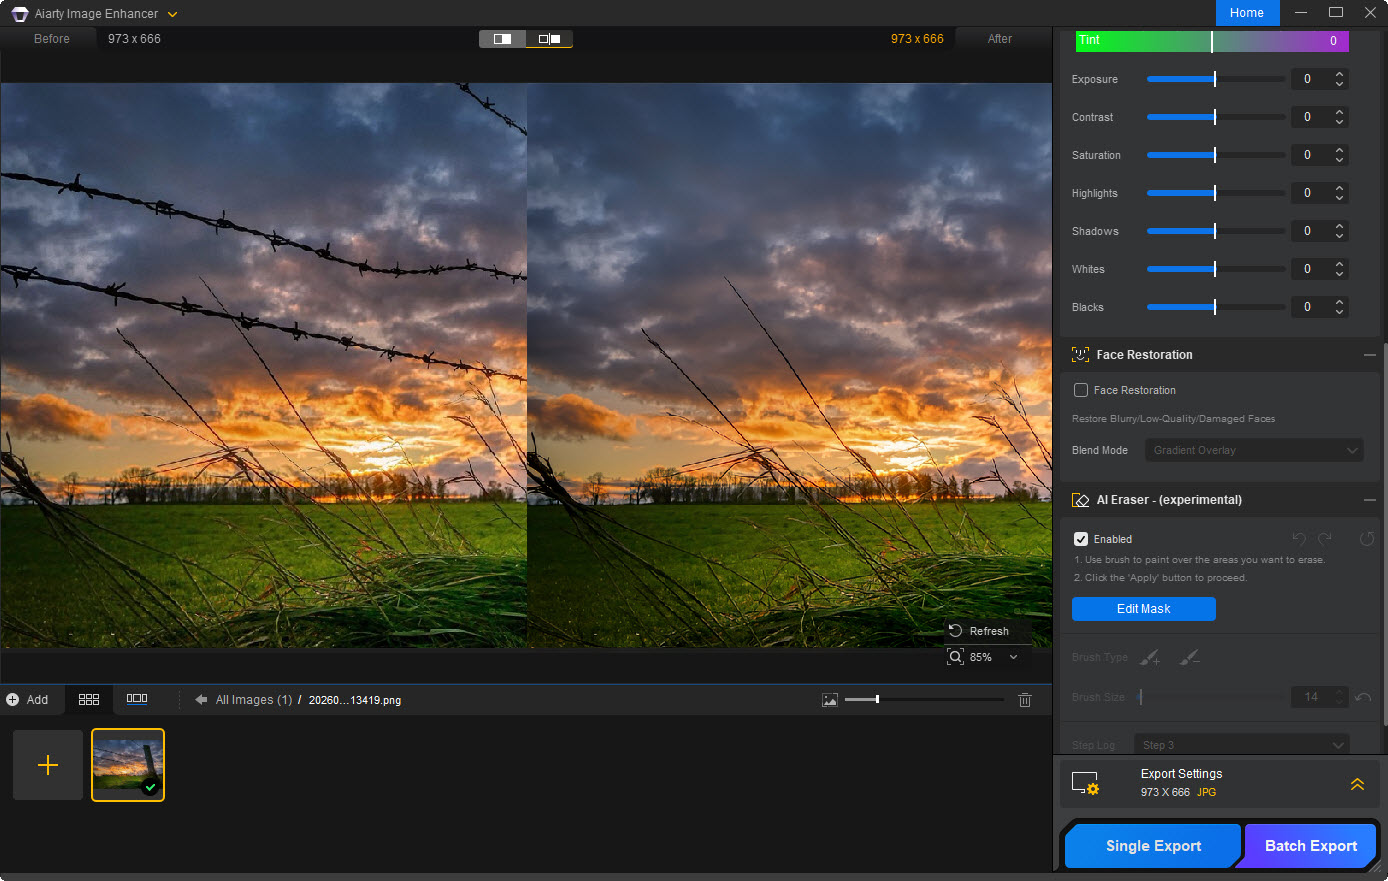Open the 85% zoom level dropdown

[x=1013, y=657]
